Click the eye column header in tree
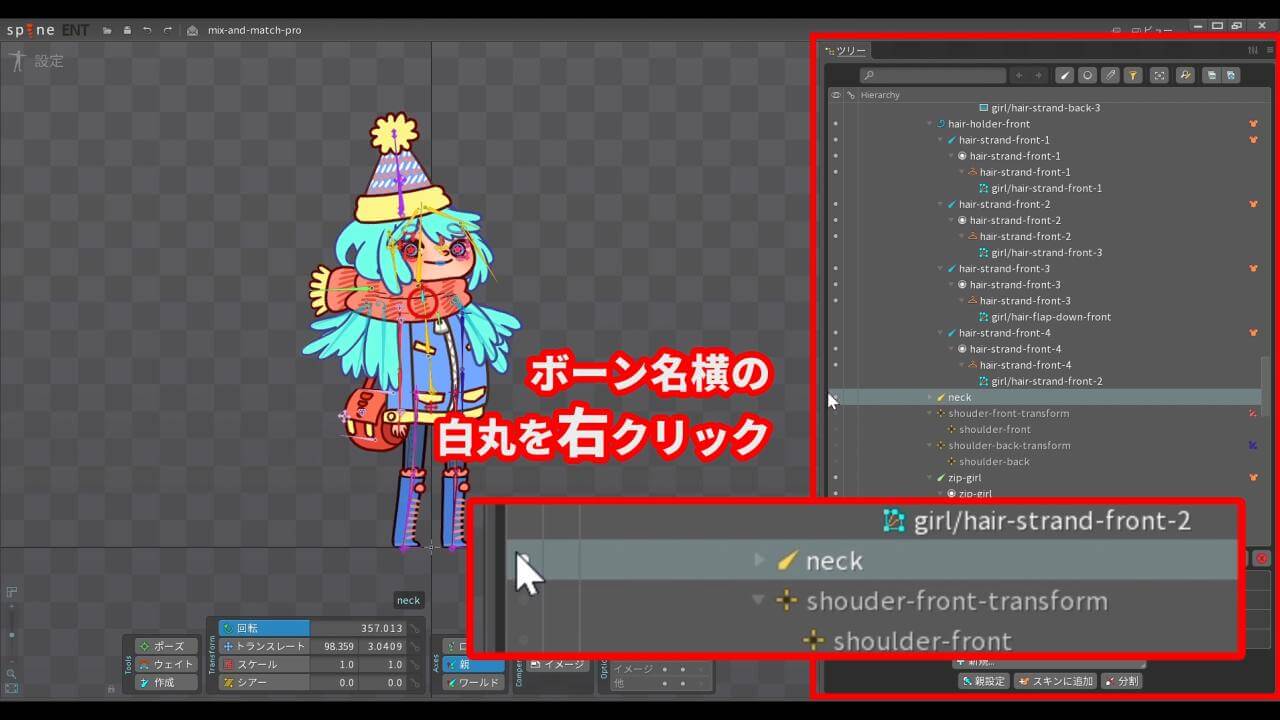 pos(835,95)
